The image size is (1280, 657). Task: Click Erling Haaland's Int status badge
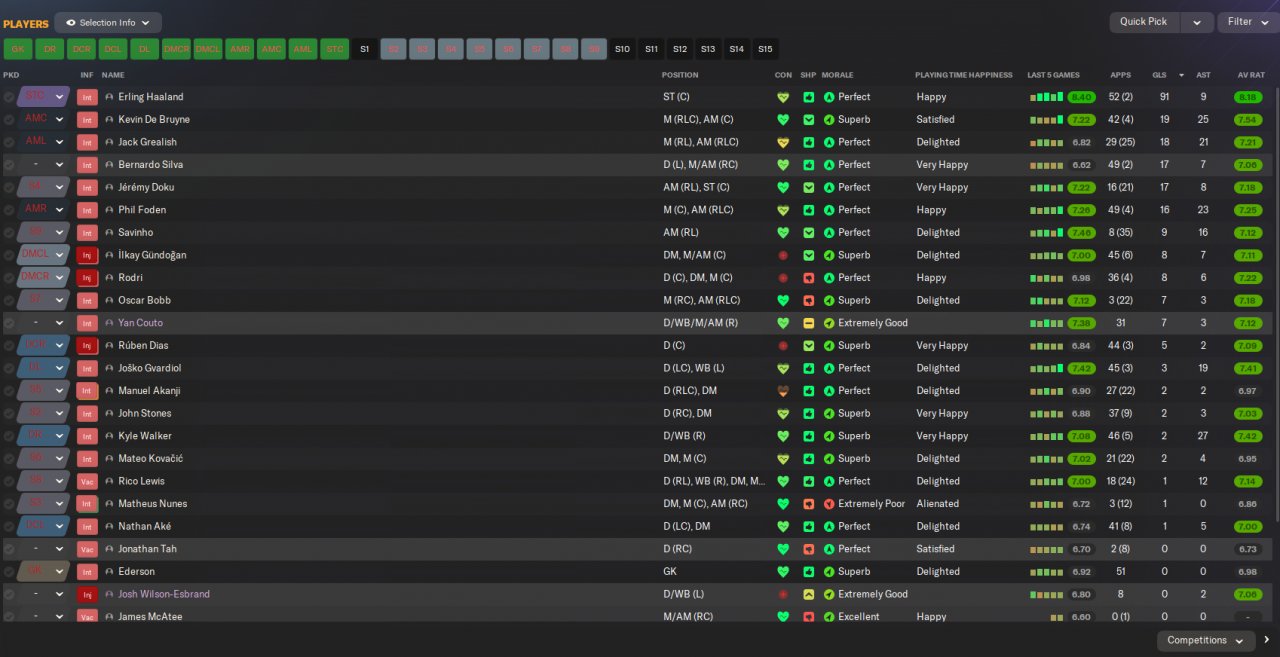click(87, 97)
